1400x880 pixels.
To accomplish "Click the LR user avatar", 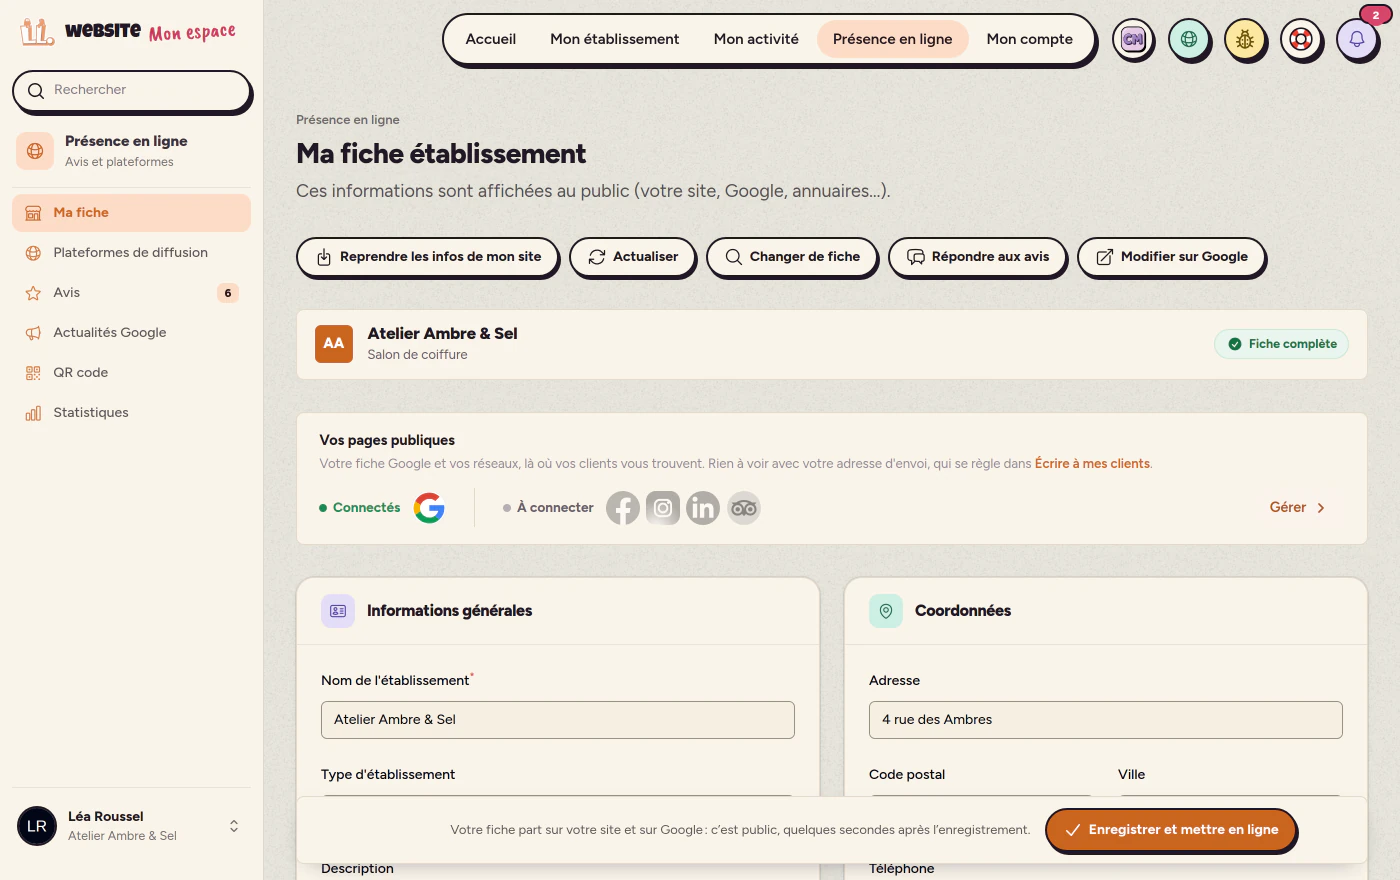I will coord(37,826).
